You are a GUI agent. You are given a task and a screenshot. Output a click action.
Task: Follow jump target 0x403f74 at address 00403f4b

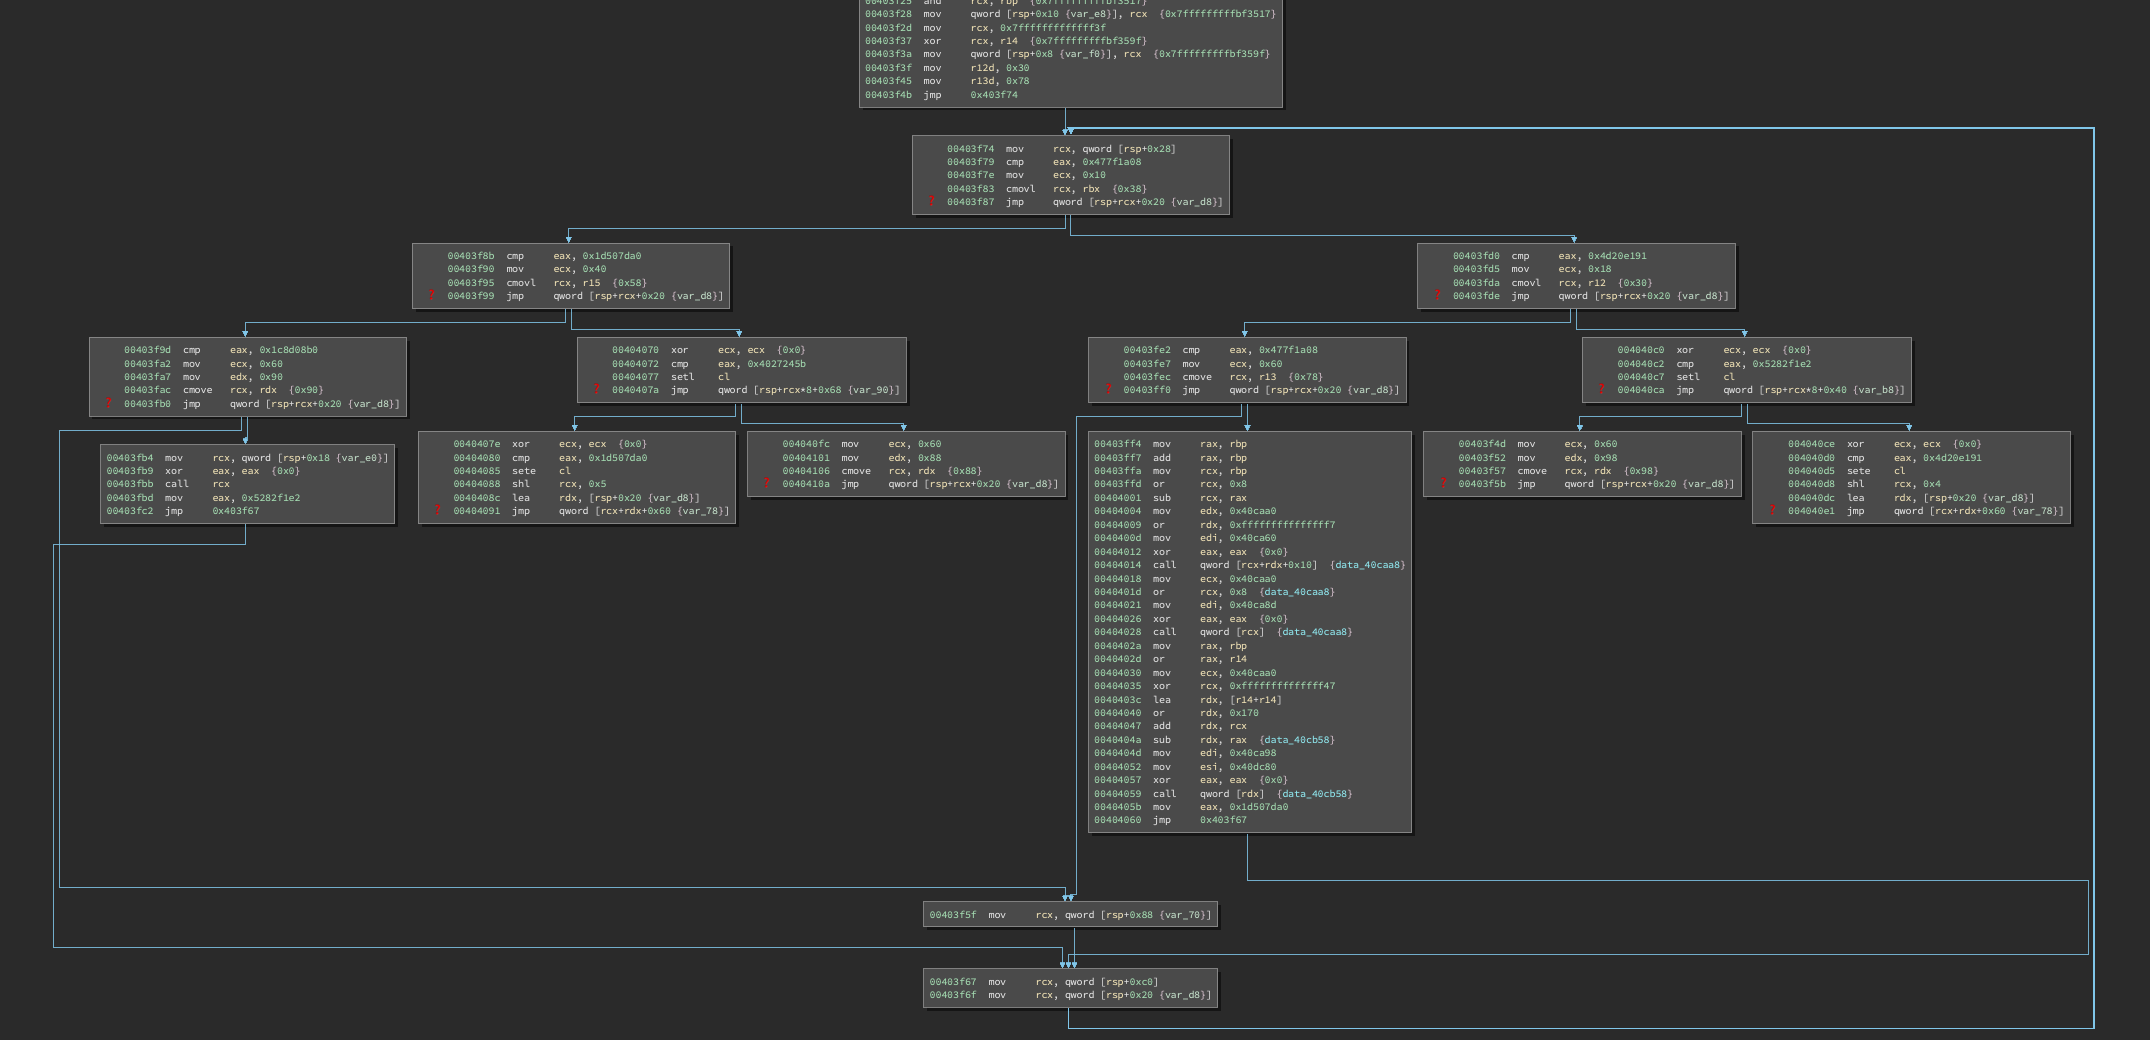click(x=993, y=95)
